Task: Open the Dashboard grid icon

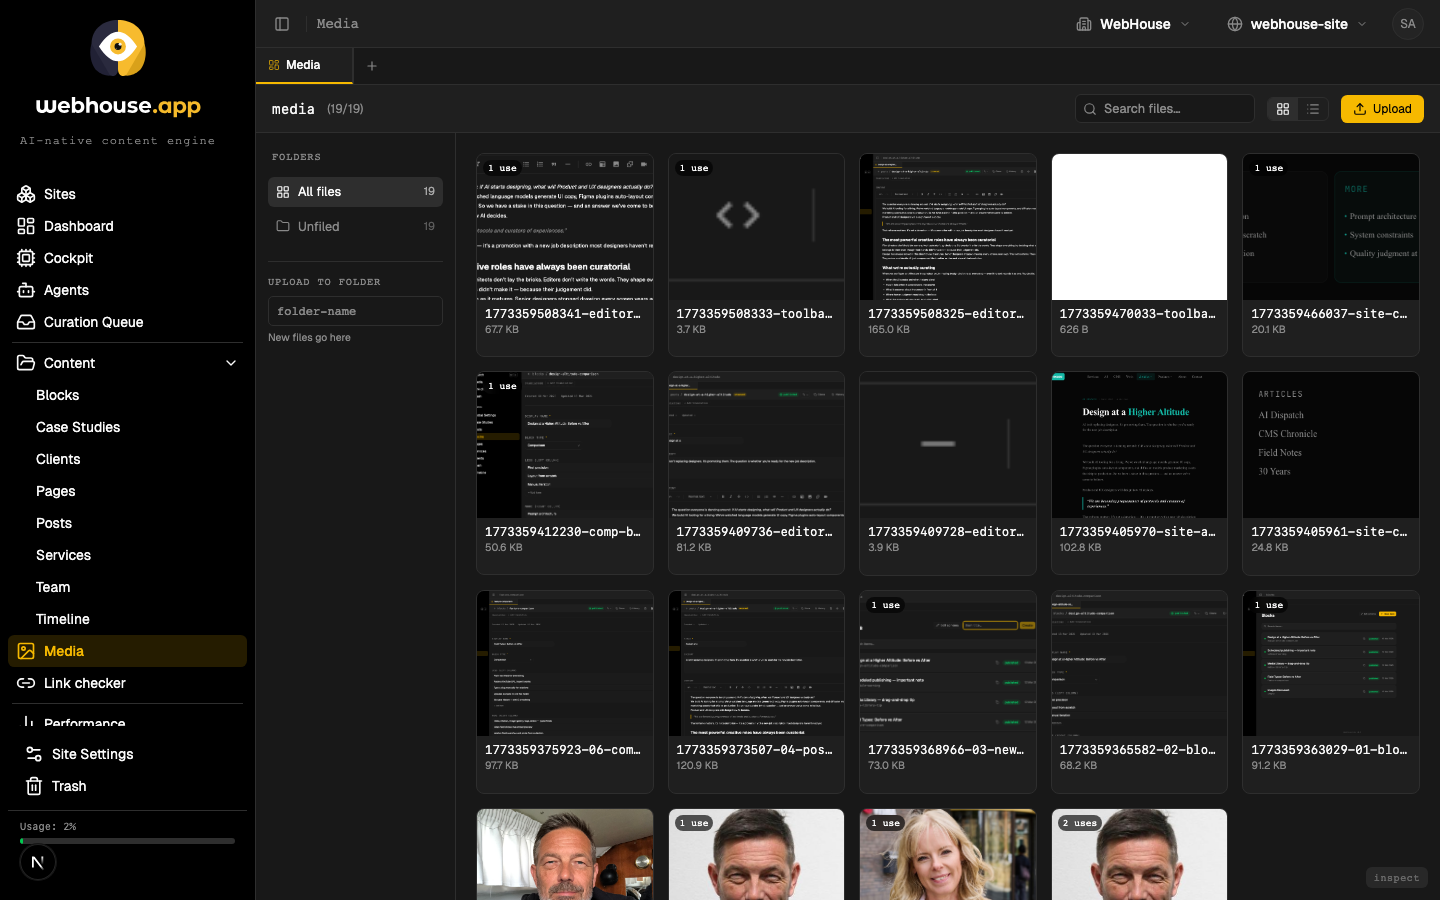Action: point(26,226)
